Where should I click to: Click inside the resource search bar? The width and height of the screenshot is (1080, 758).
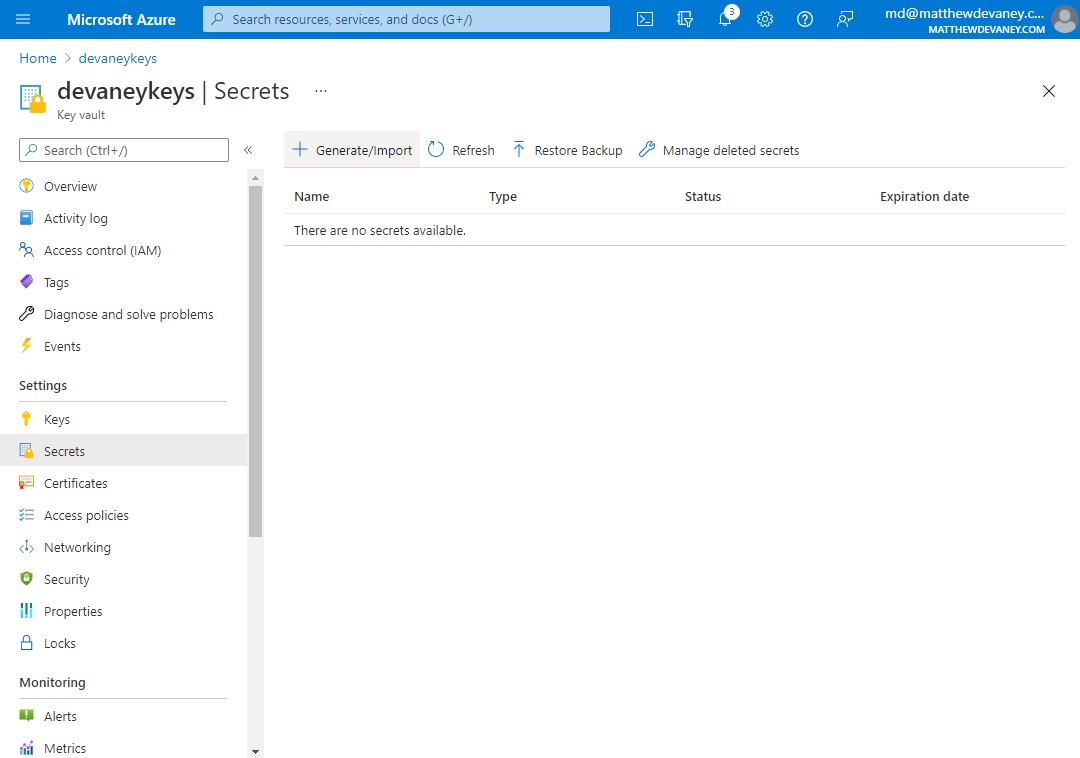coord(405,19)
